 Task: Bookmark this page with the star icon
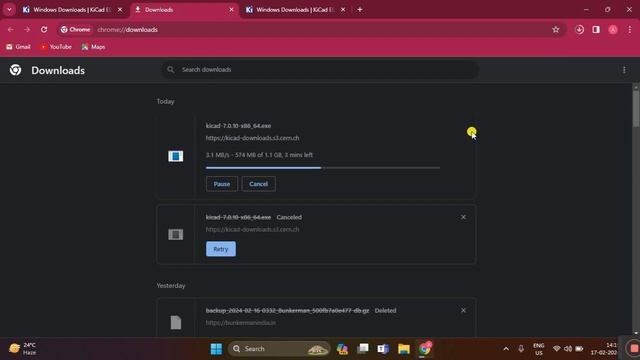(x=556, y=29)
